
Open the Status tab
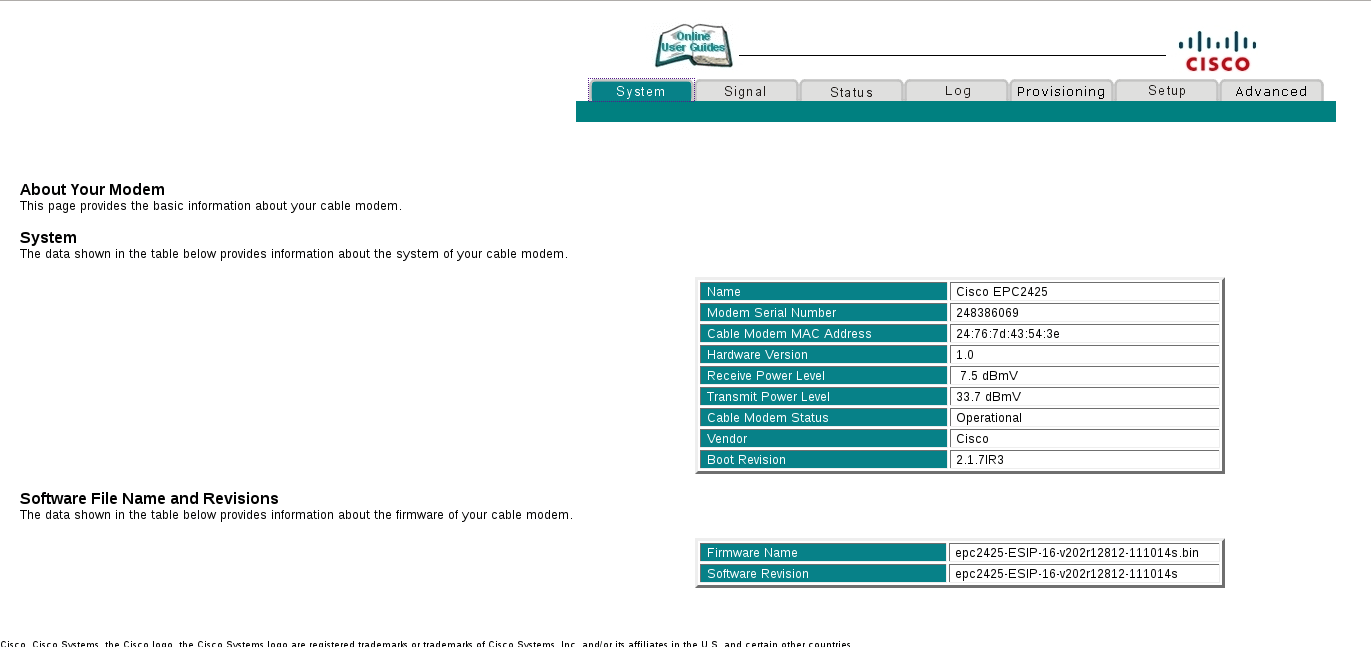click(x=851, y=91)
